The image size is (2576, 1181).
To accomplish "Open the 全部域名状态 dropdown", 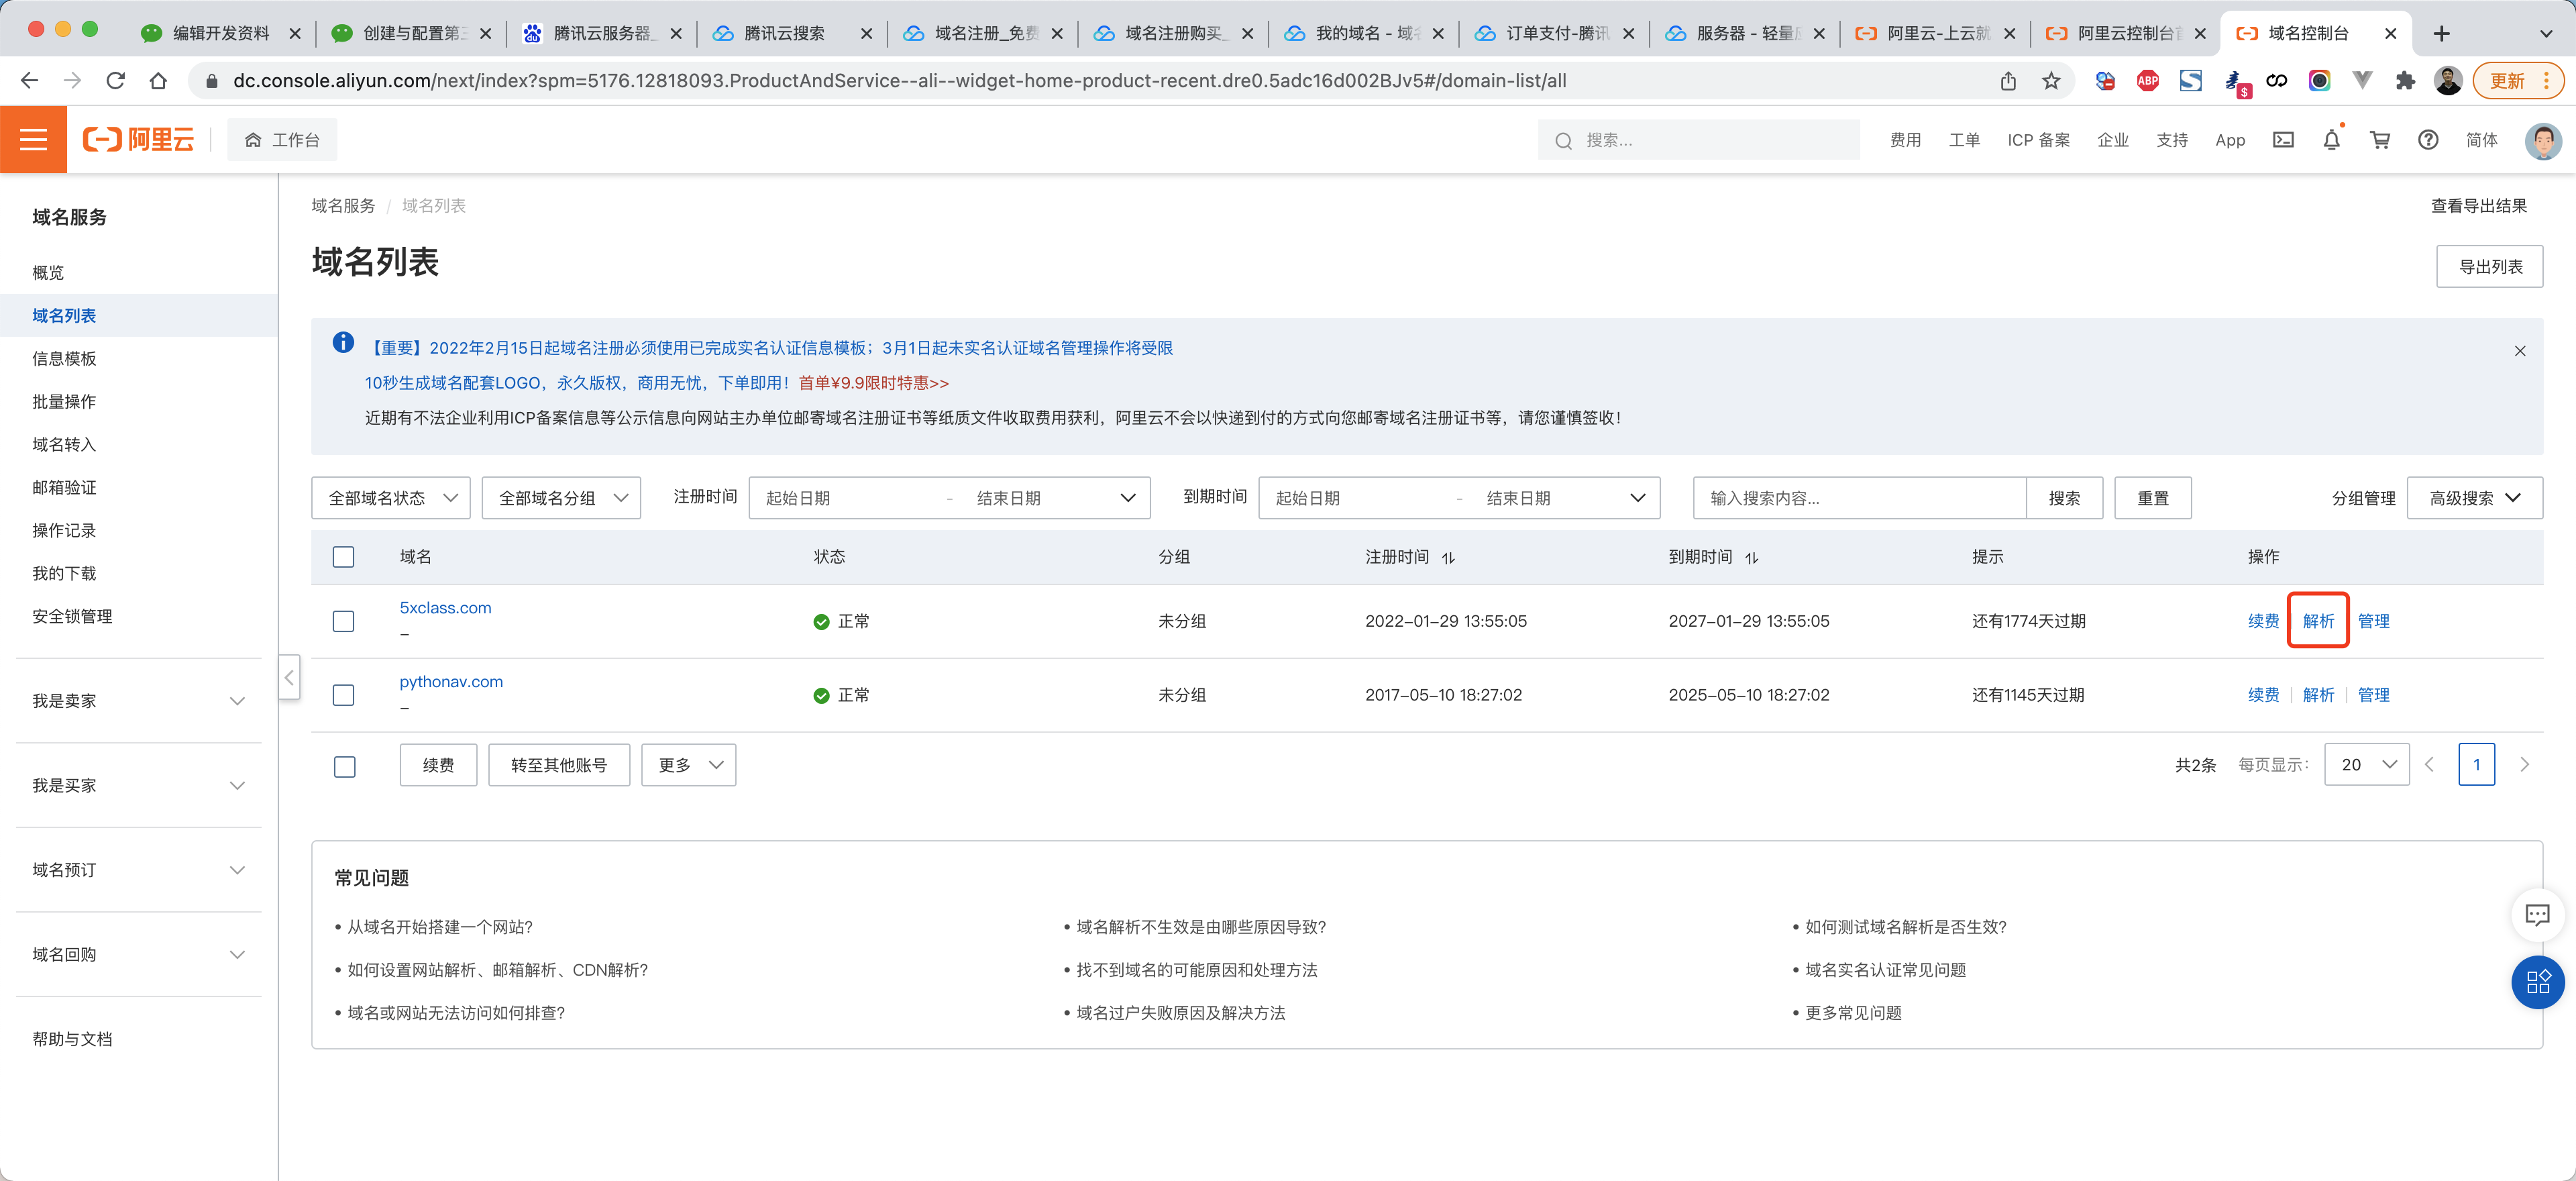I will pyautogui.click(x=391, y=498).
